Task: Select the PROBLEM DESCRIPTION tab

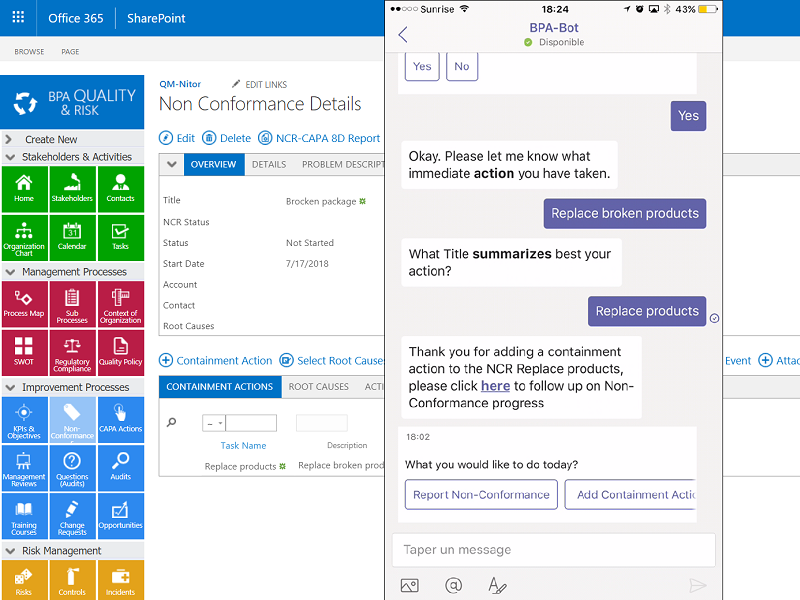Action: tap(343, 164)
